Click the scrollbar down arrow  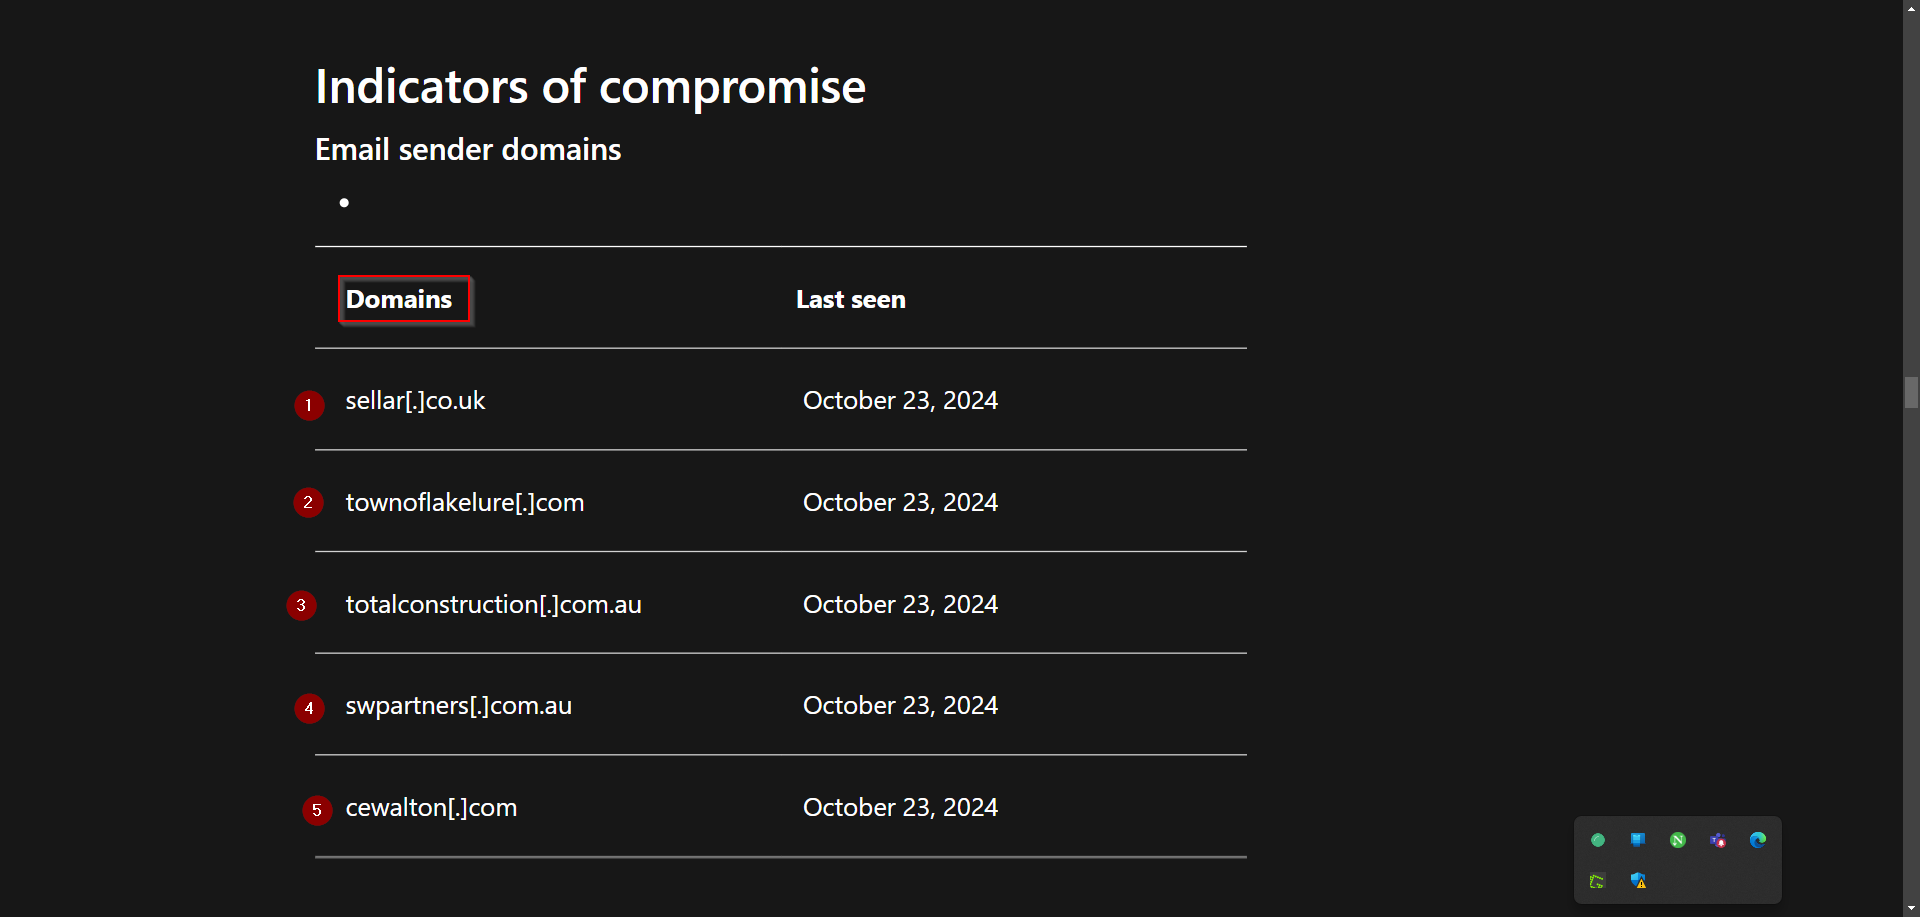tap(1911, 909)
